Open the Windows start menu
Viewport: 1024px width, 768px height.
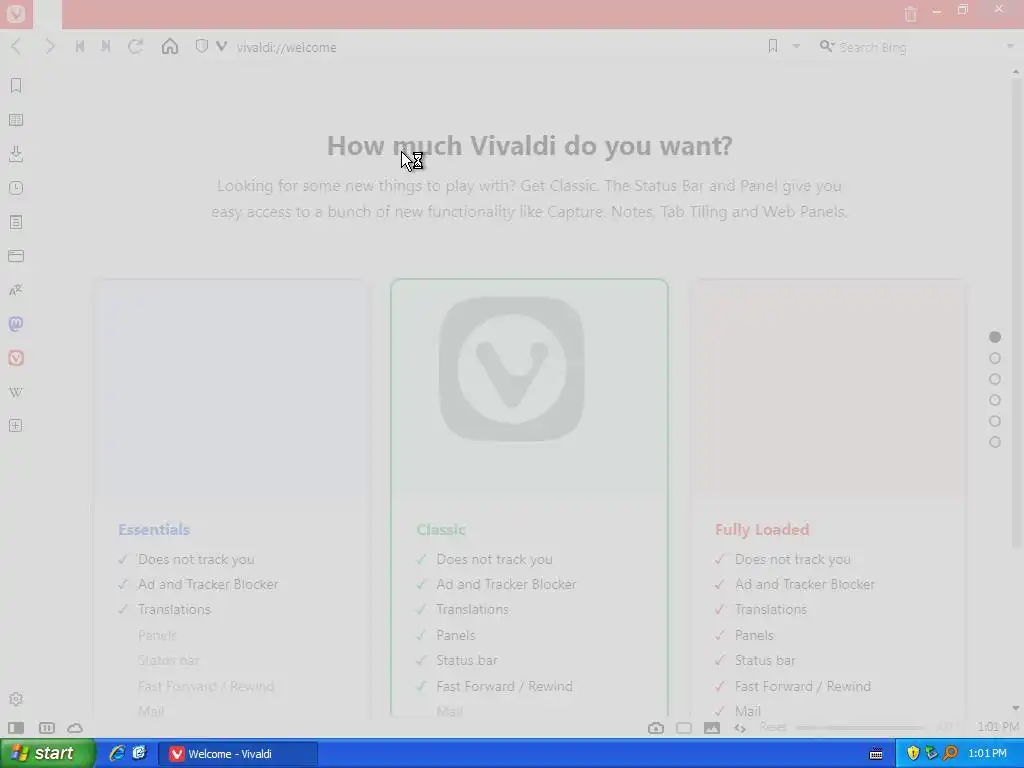tap(47, 754)
